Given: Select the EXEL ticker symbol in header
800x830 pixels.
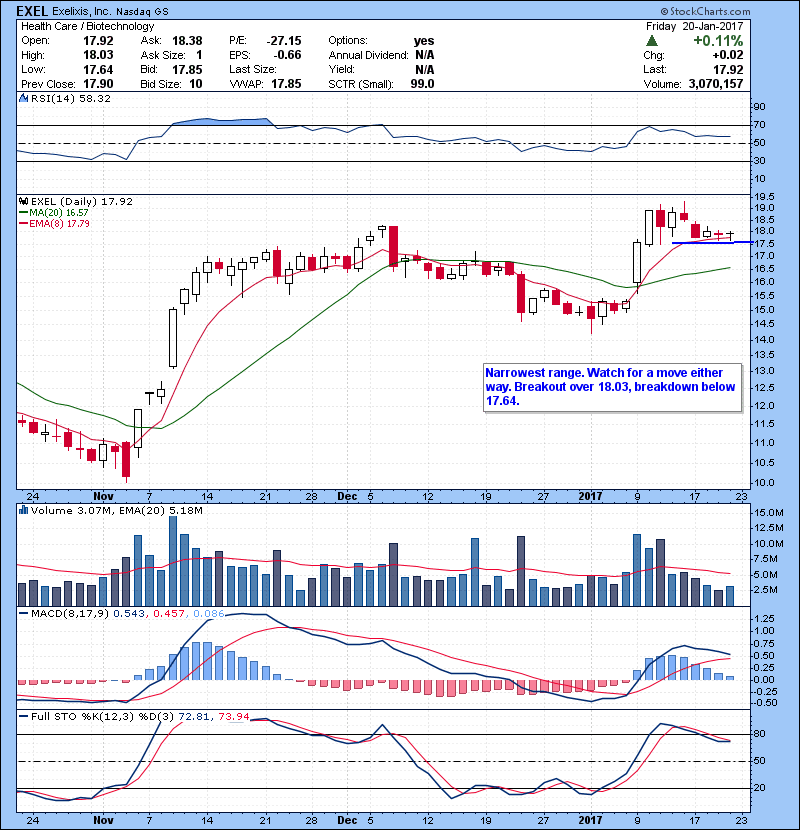Looking at the screenshot, I should 32,11.
